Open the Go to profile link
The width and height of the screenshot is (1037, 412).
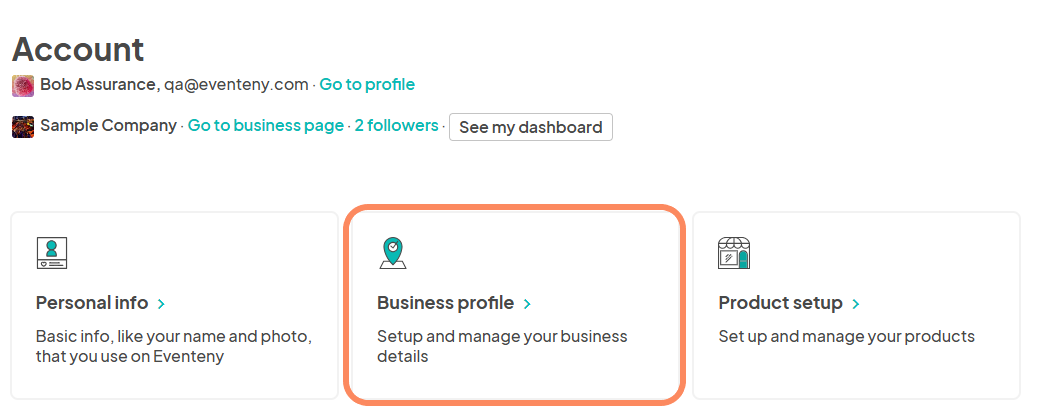(x=367, y=85)
